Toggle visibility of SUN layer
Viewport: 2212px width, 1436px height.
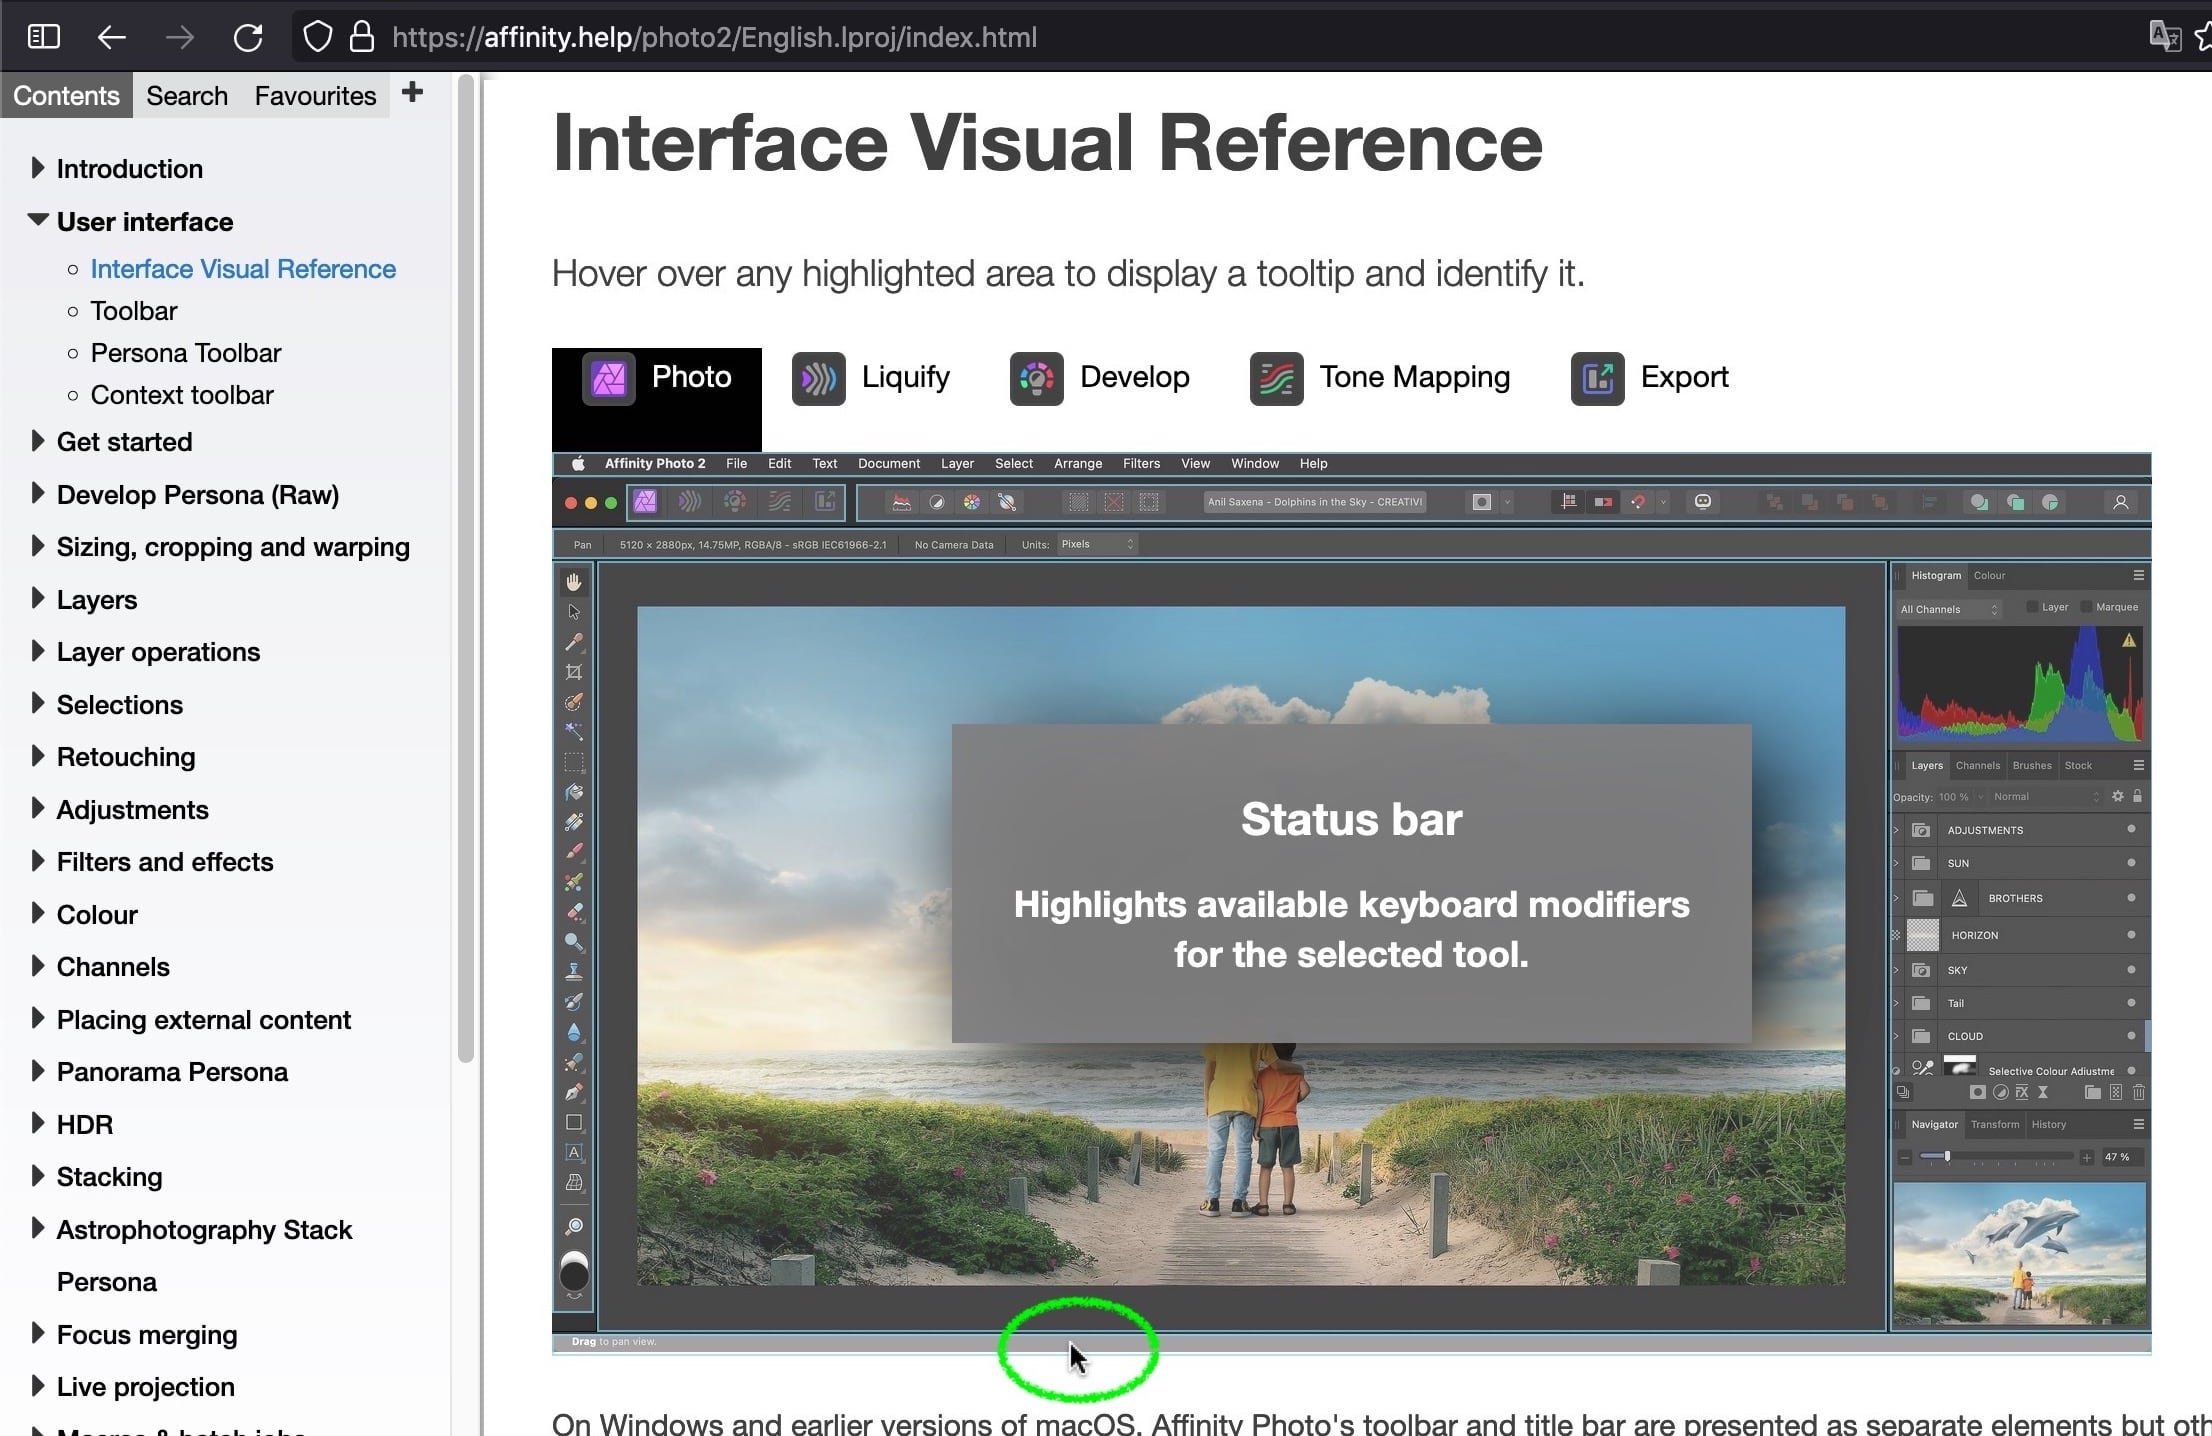click(x=2131, y=862)
